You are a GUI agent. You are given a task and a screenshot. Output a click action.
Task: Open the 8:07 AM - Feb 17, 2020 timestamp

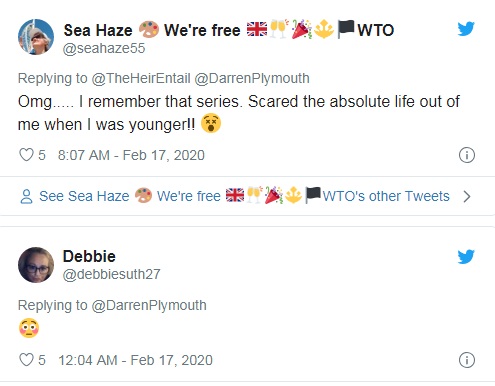[131, 155]
